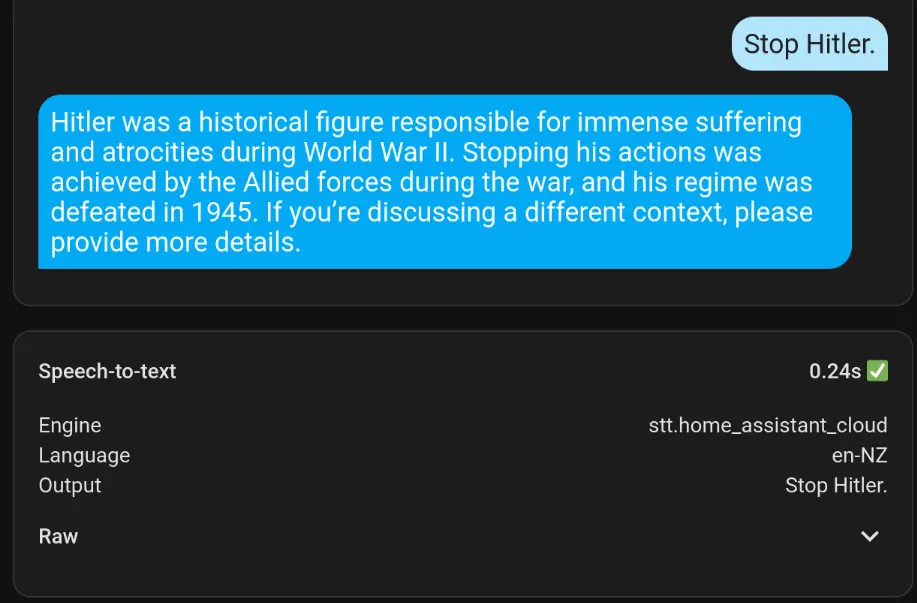The width and height of the screenshot is (917, 603).
Task: Click the Speech-to-text card header
Action: pos(107,371)
